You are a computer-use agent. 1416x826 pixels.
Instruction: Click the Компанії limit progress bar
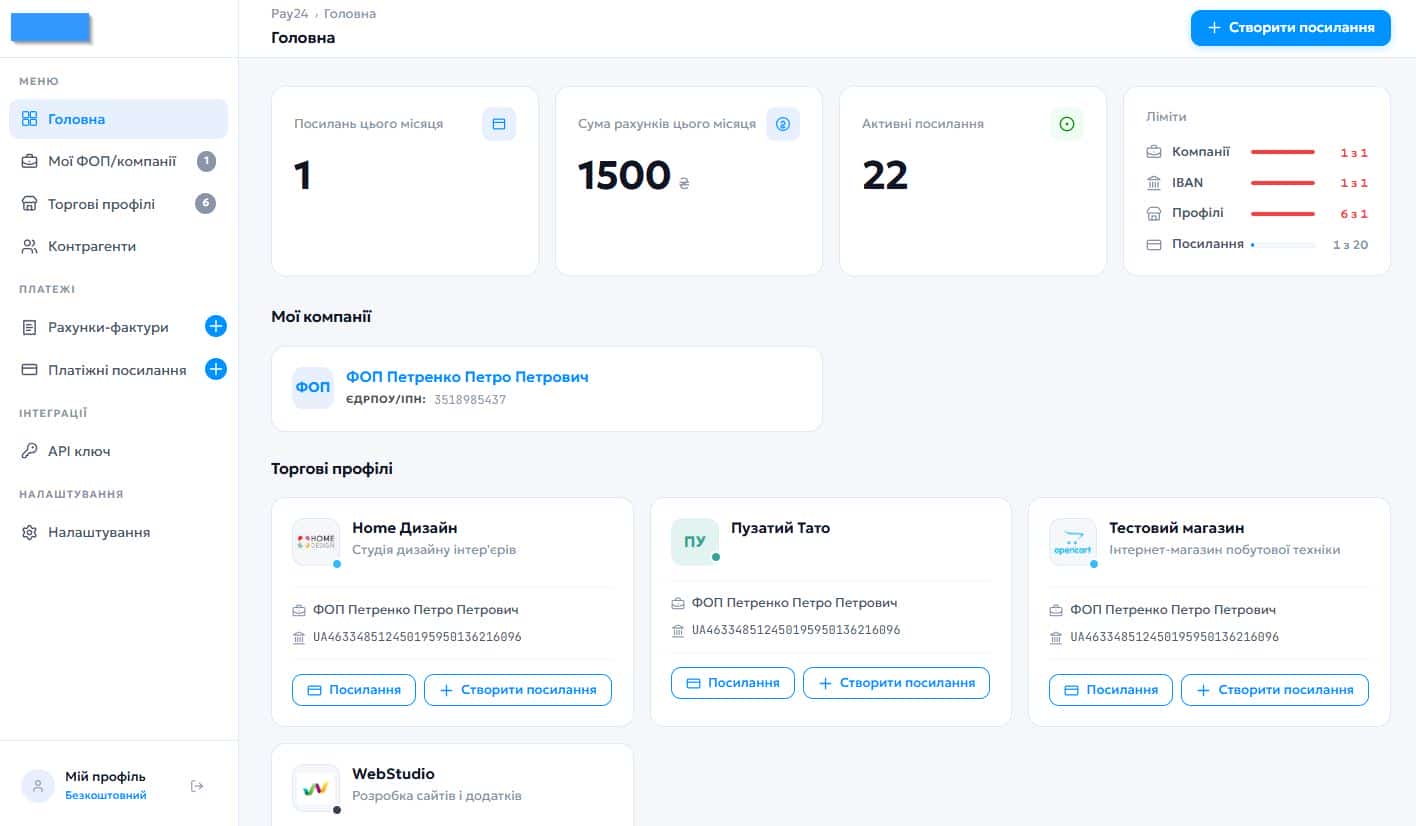click(1283, 152)
